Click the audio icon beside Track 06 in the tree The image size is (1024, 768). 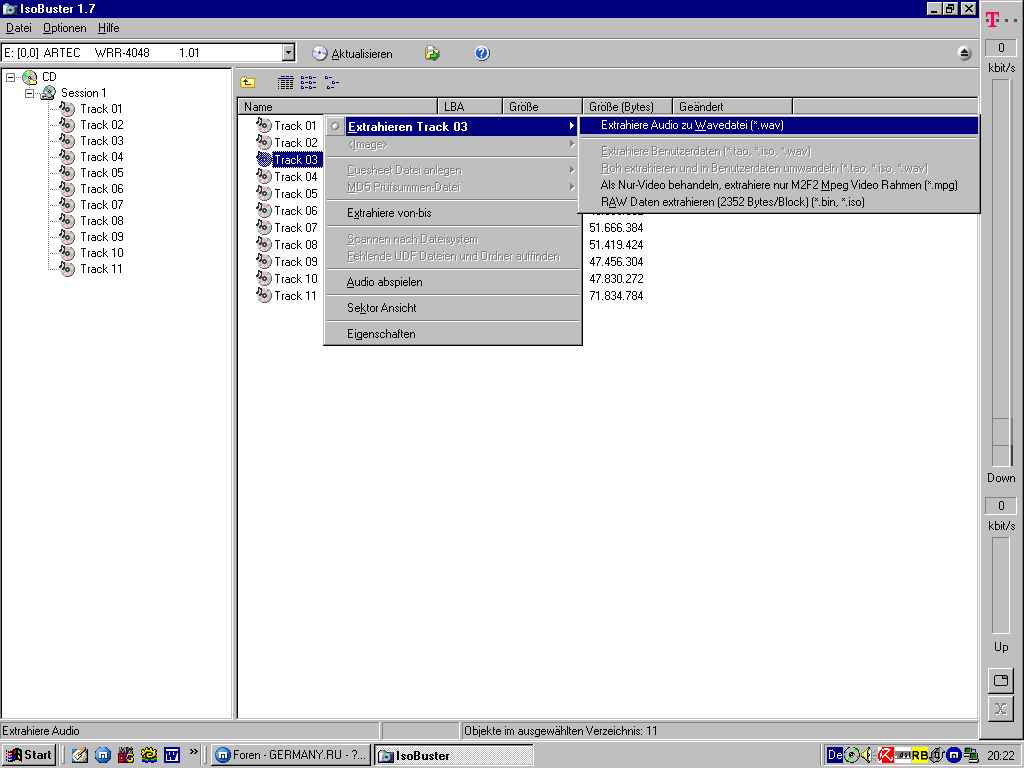[67, 189]
